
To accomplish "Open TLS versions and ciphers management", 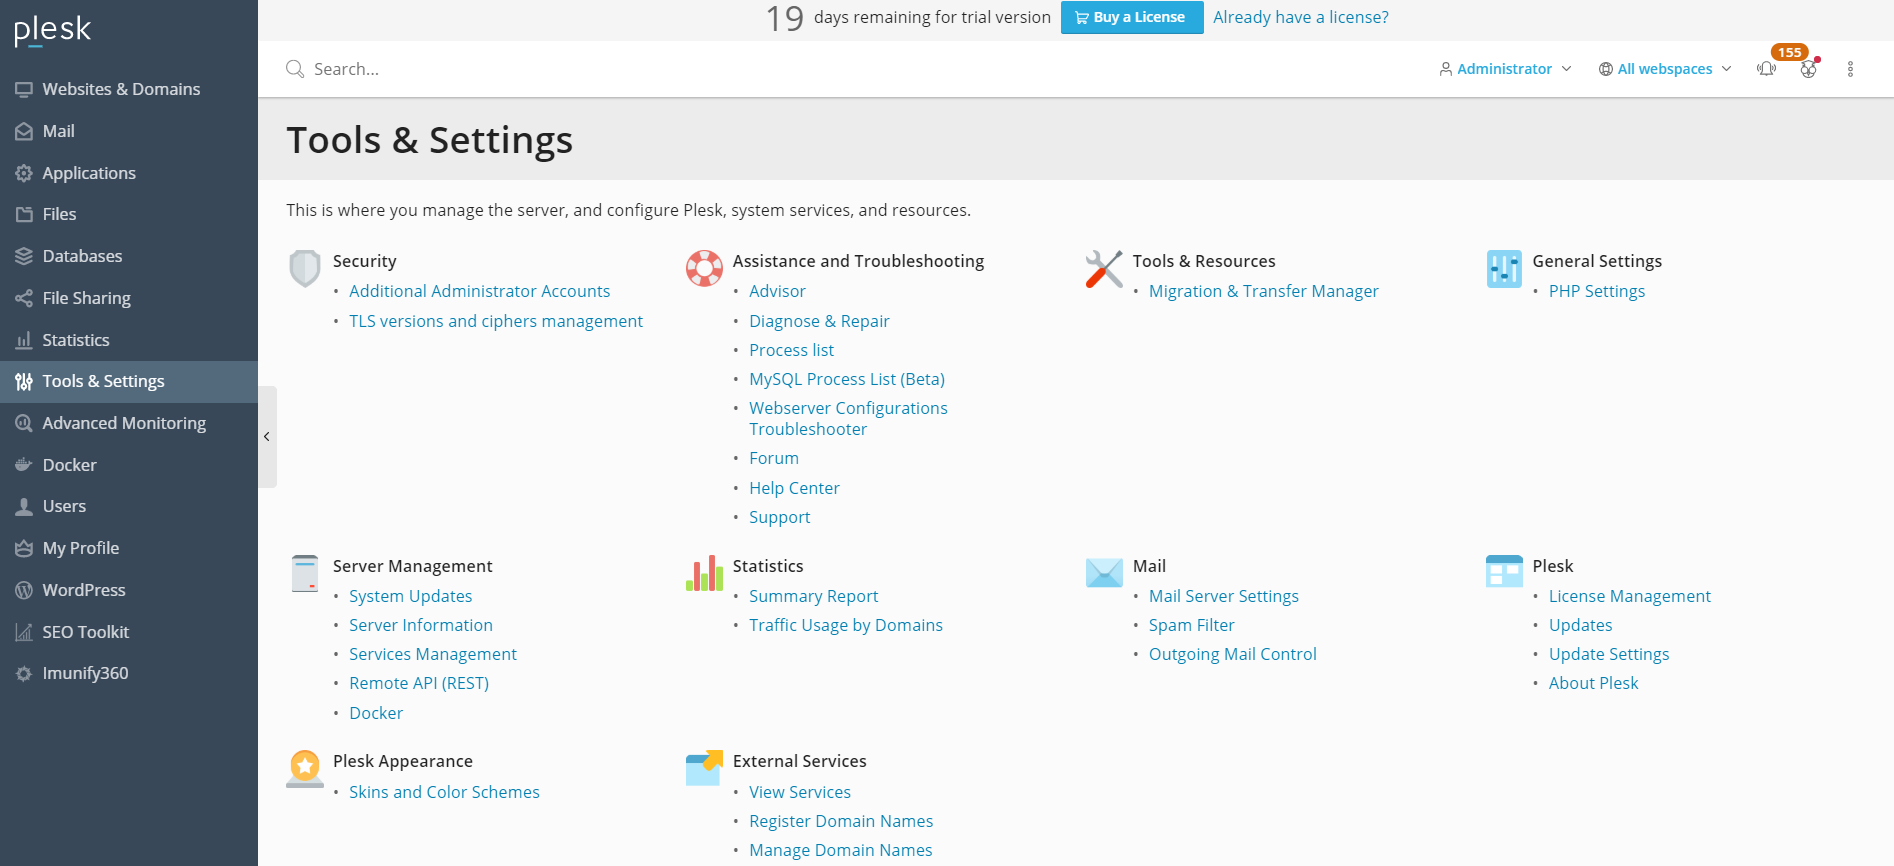I will coord(496,321).
